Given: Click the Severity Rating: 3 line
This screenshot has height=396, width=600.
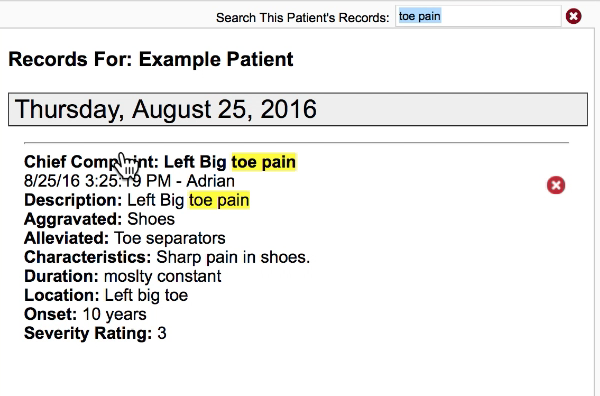Looking at the screenshot, I should 95,333.
